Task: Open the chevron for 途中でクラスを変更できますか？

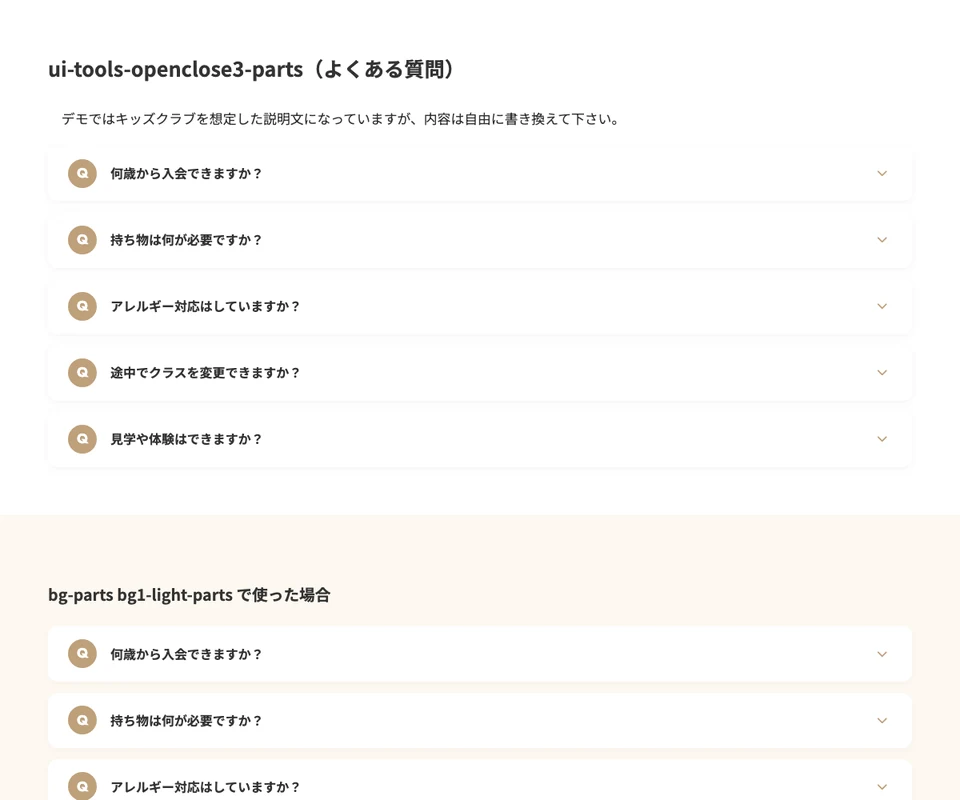Action: [882, 372]
